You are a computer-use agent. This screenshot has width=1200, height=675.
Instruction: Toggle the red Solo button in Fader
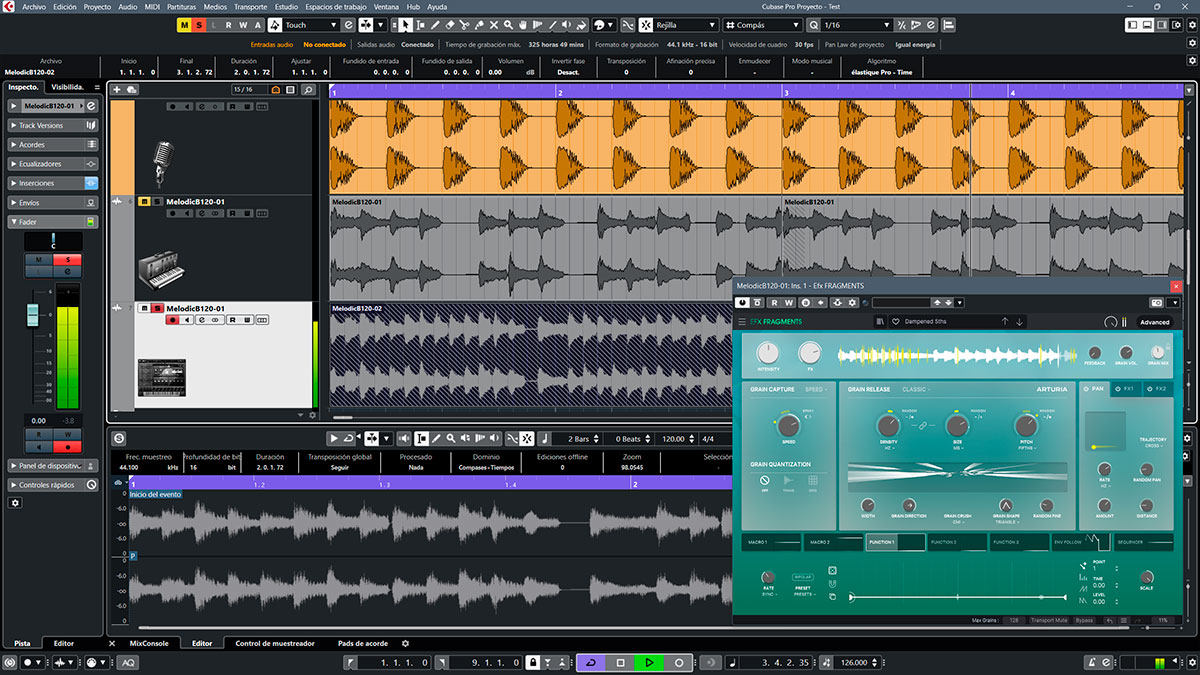68,259
